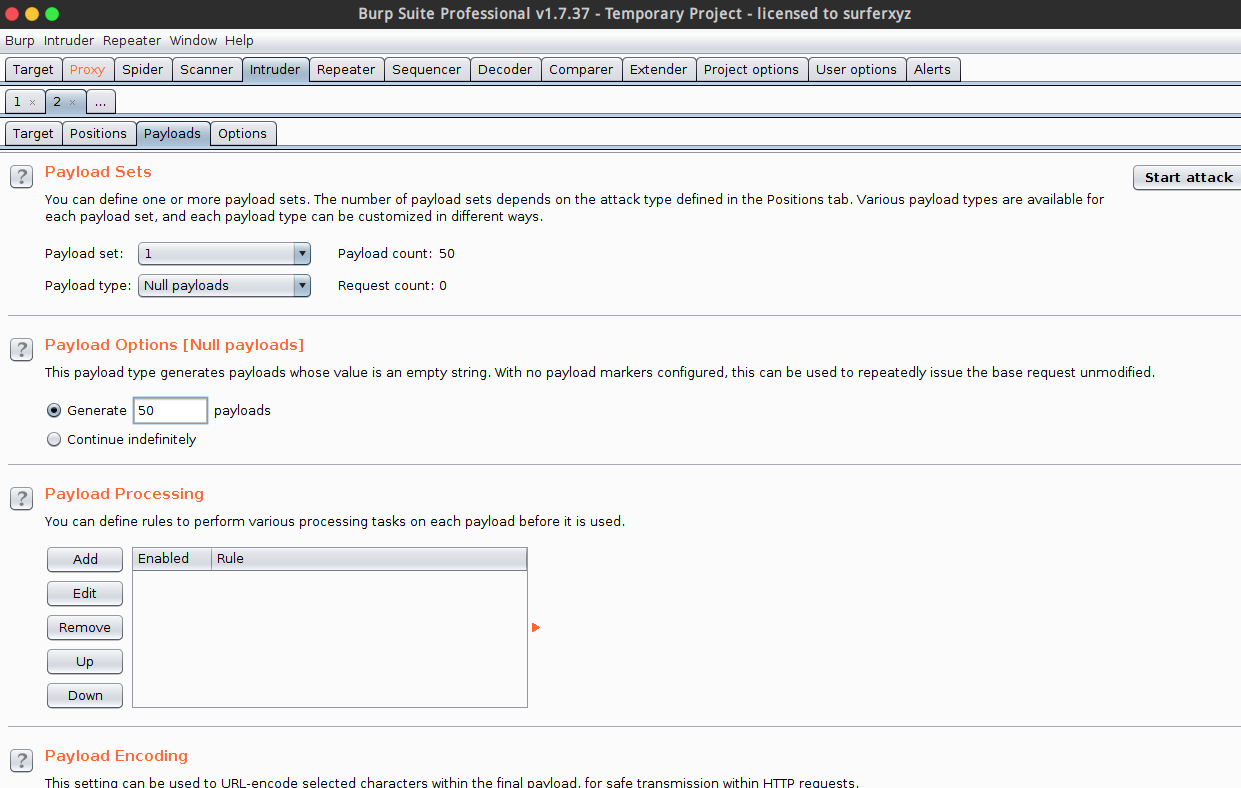Viewport: 1241px width, 788px height.
Task: Switch to the main Target tab
Action: pos(33,70)
